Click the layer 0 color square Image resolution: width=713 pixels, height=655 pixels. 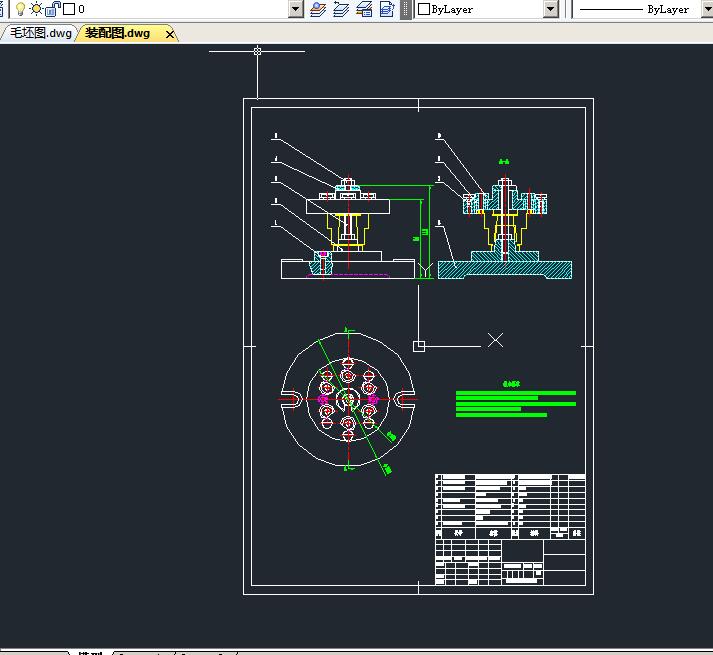click(x=68, y=9)
